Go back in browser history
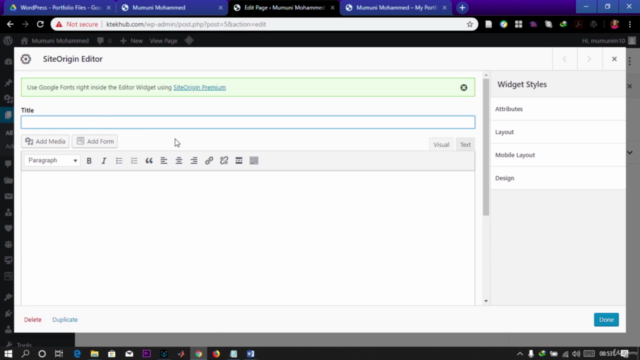Image resolution: width=640 pixels, height=360 pixels. click(x=10, y=24)
